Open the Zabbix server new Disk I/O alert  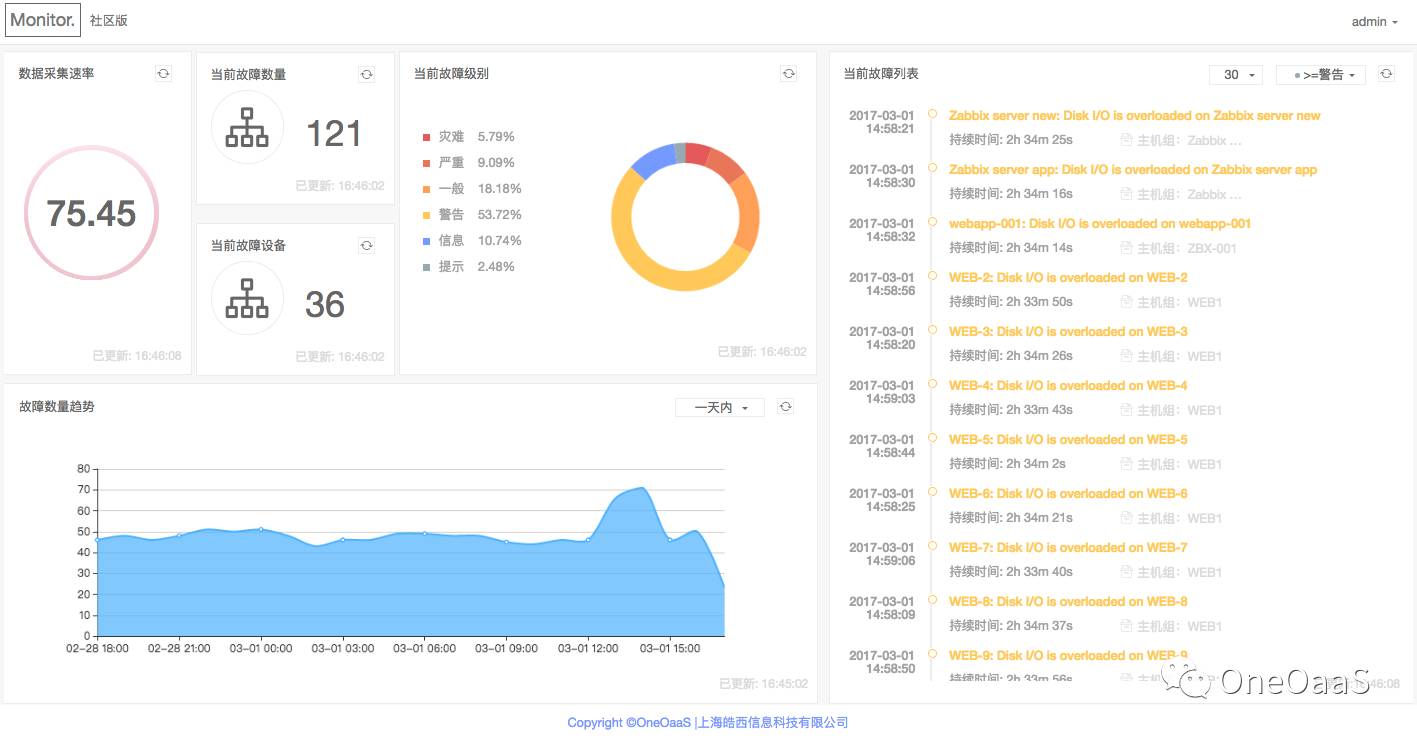1134,116
